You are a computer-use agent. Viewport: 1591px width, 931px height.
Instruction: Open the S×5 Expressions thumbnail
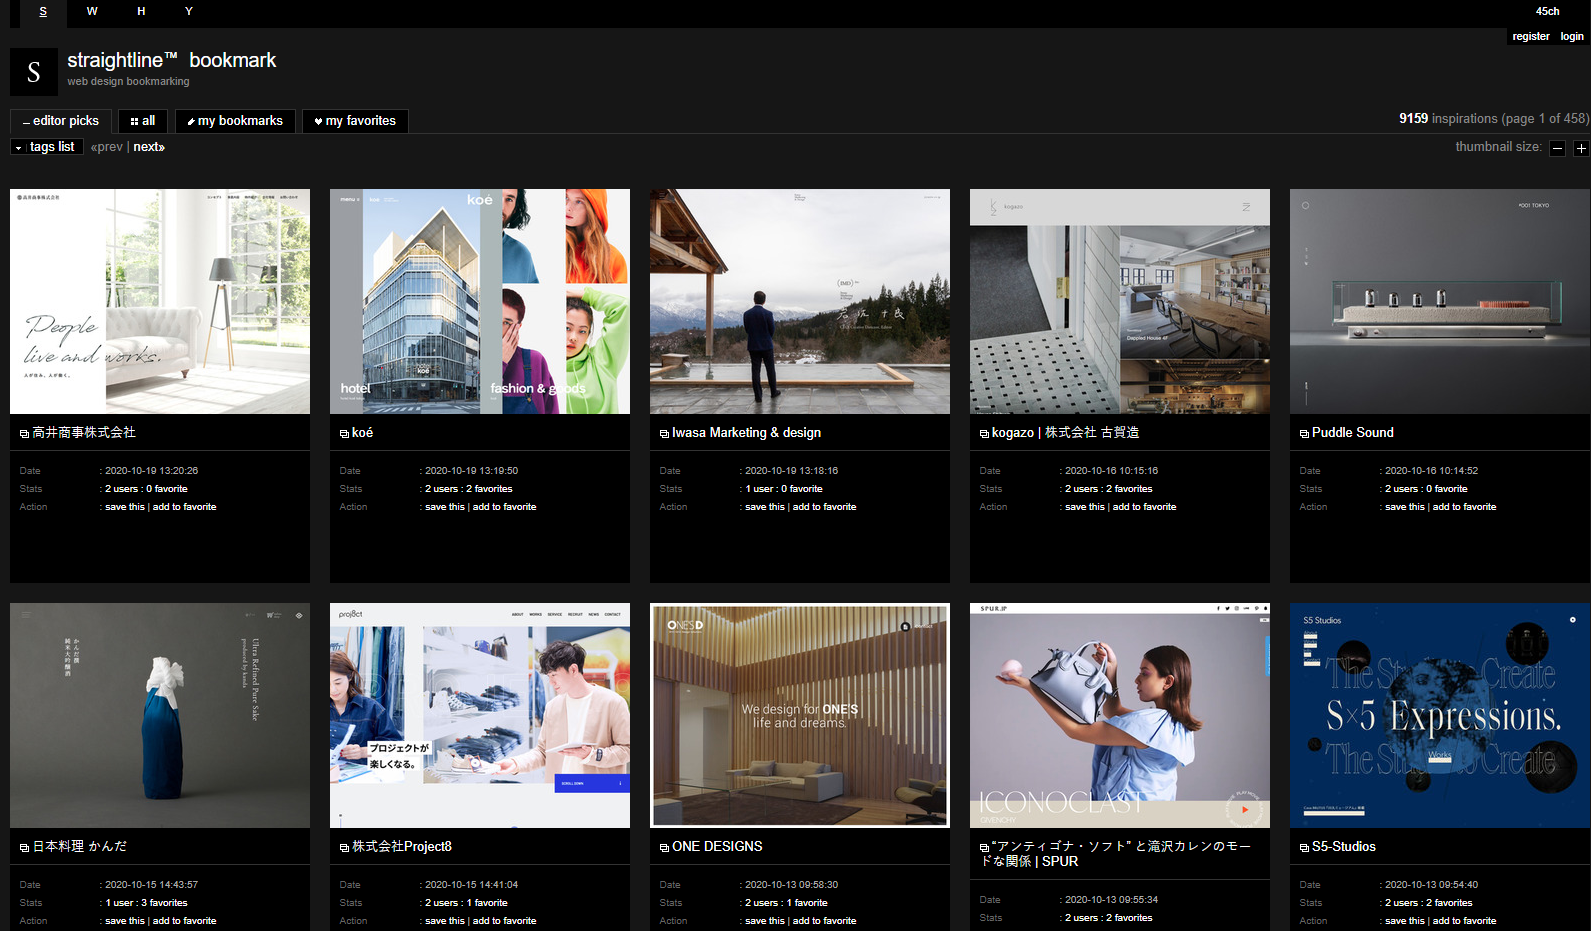pyautogui.click(x=1440, y=715)
